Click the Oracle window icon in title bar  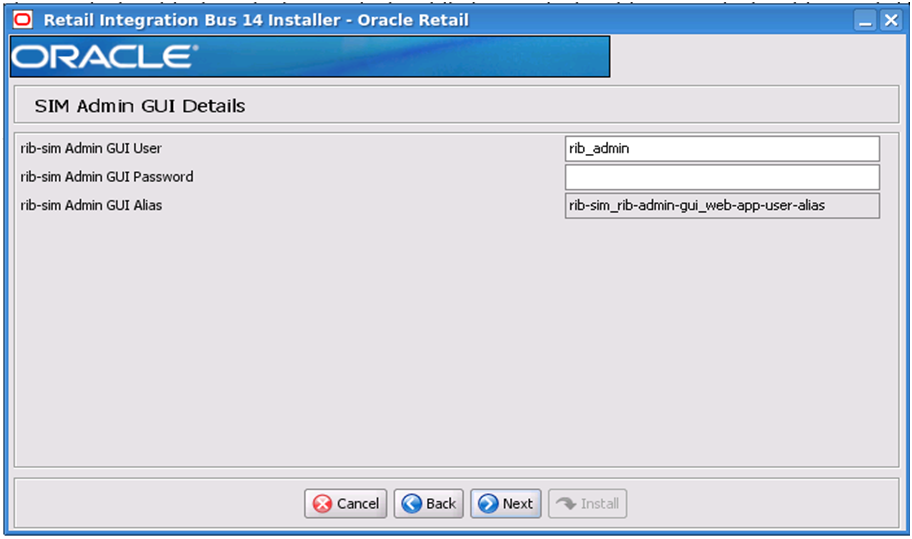tap(23, 20)
